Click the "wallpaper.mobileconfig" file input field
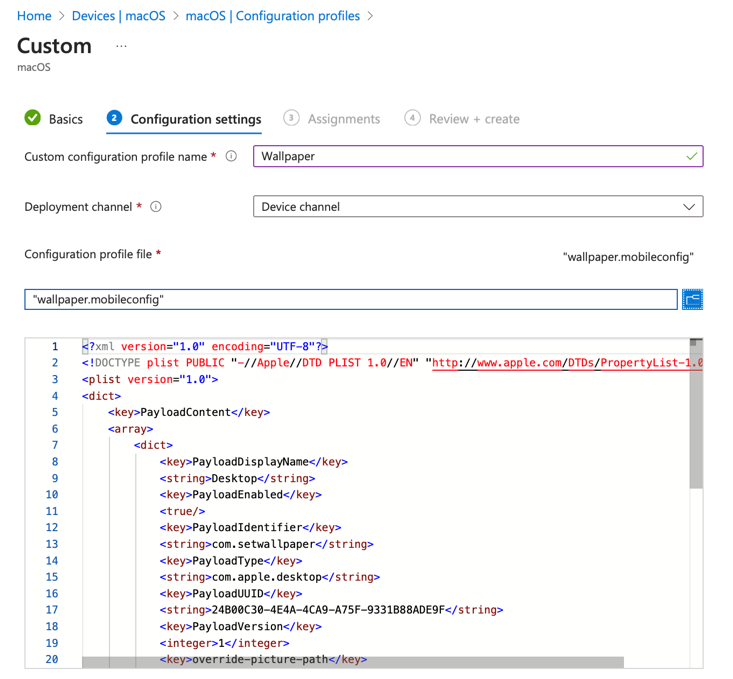Image resolution: width=733 pixels, height=679 pixels. (x=351, y=299)
